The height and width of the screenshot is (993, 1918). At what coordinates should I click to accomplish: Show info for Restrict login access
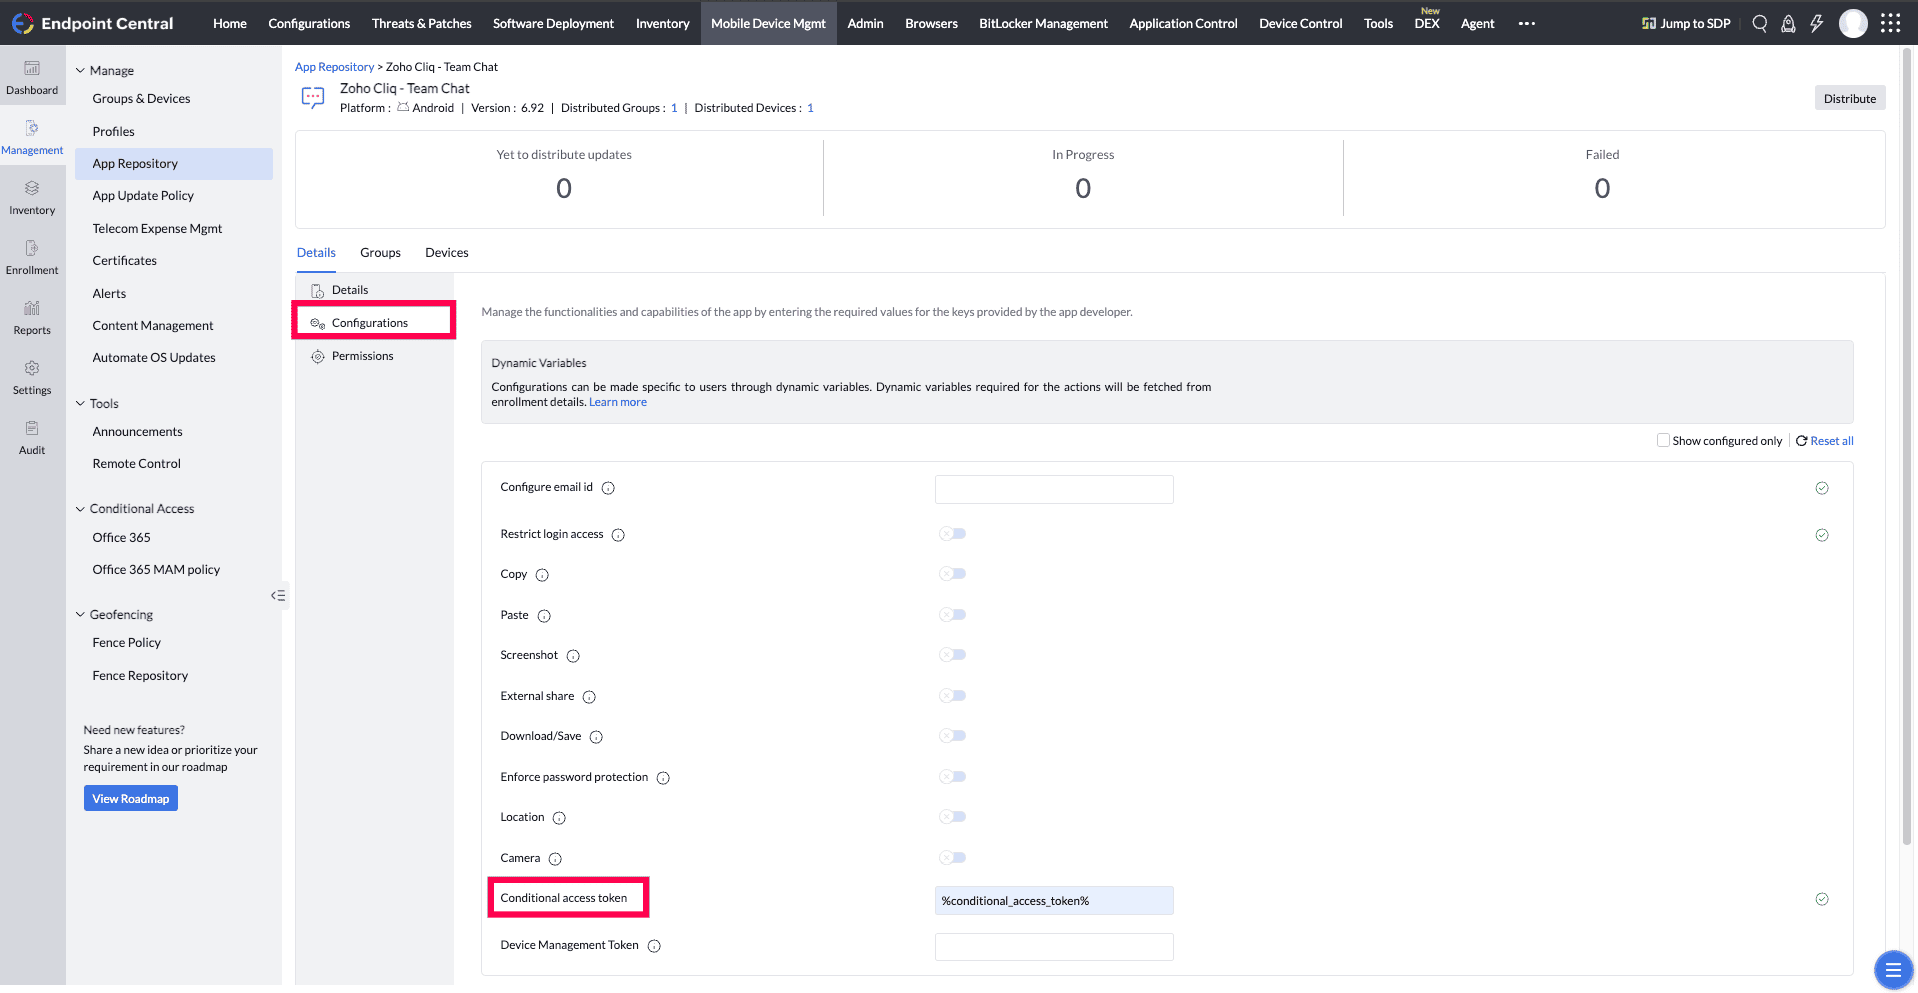pyautogui.click(x=618, y=535)
